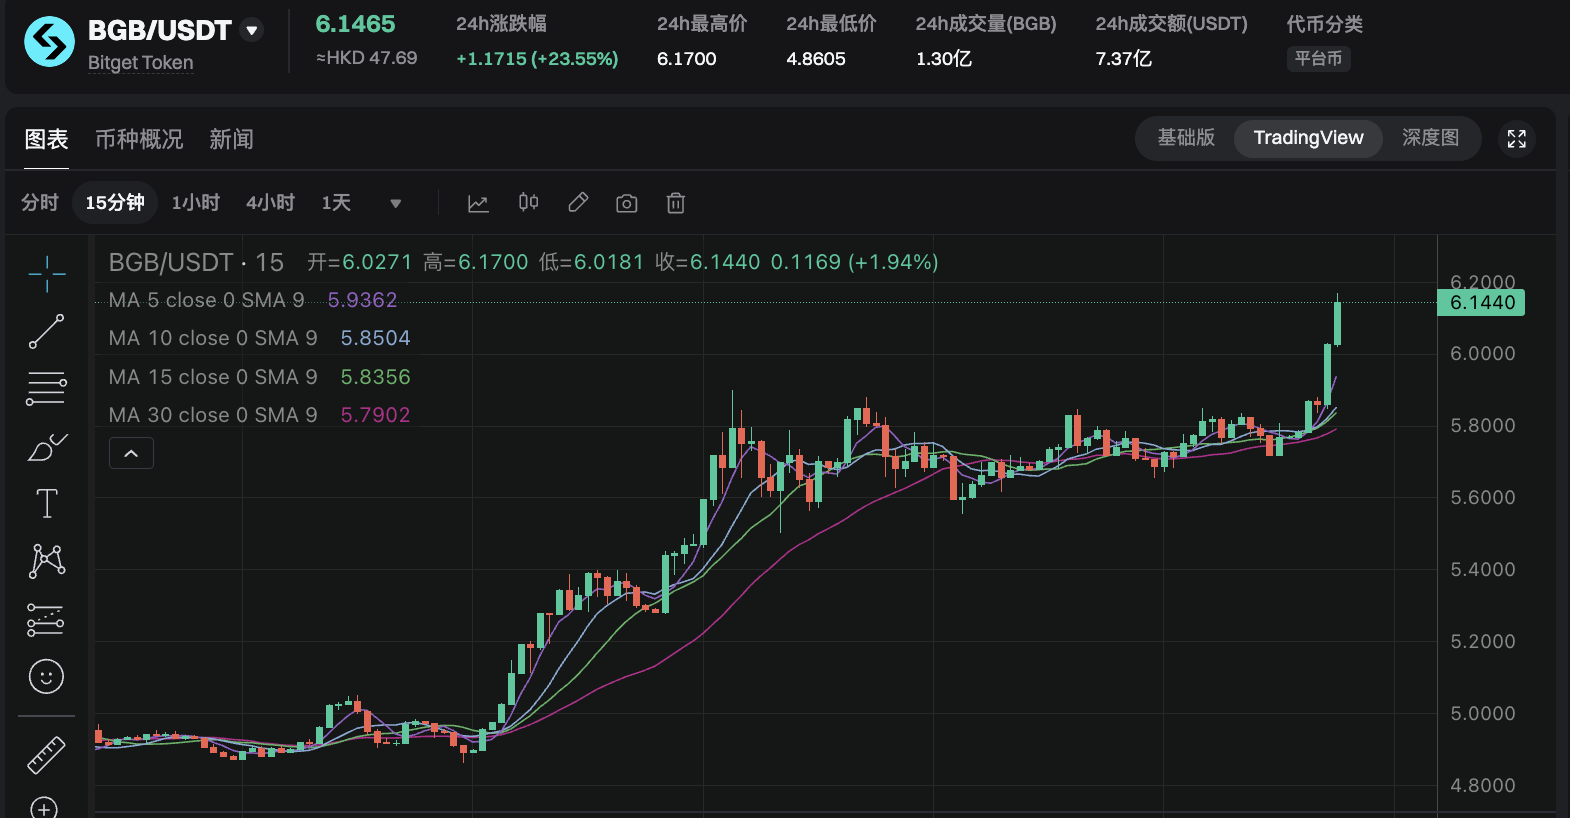Open the emoji icons tool
The image size is (1570, 818).
(46, 677)
